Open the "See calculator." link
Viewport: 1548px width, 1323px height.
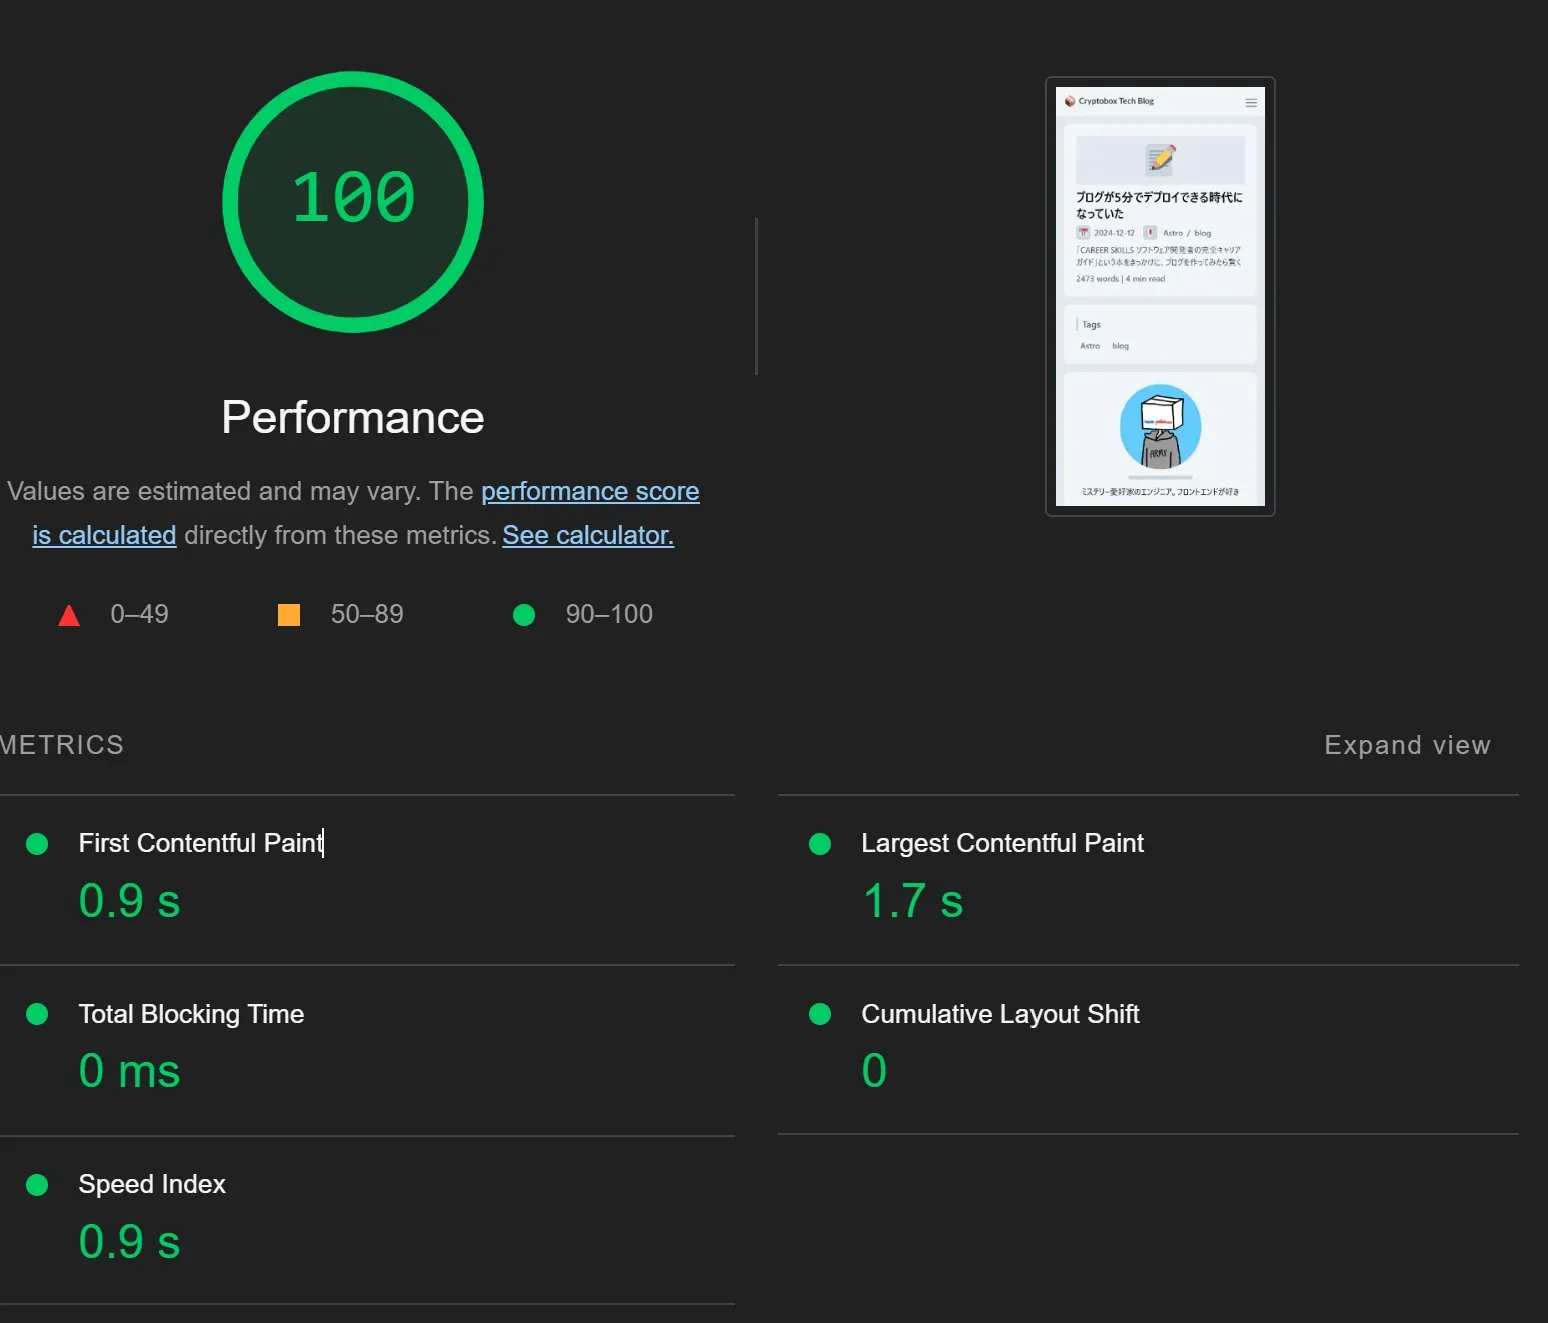point(588,535)
